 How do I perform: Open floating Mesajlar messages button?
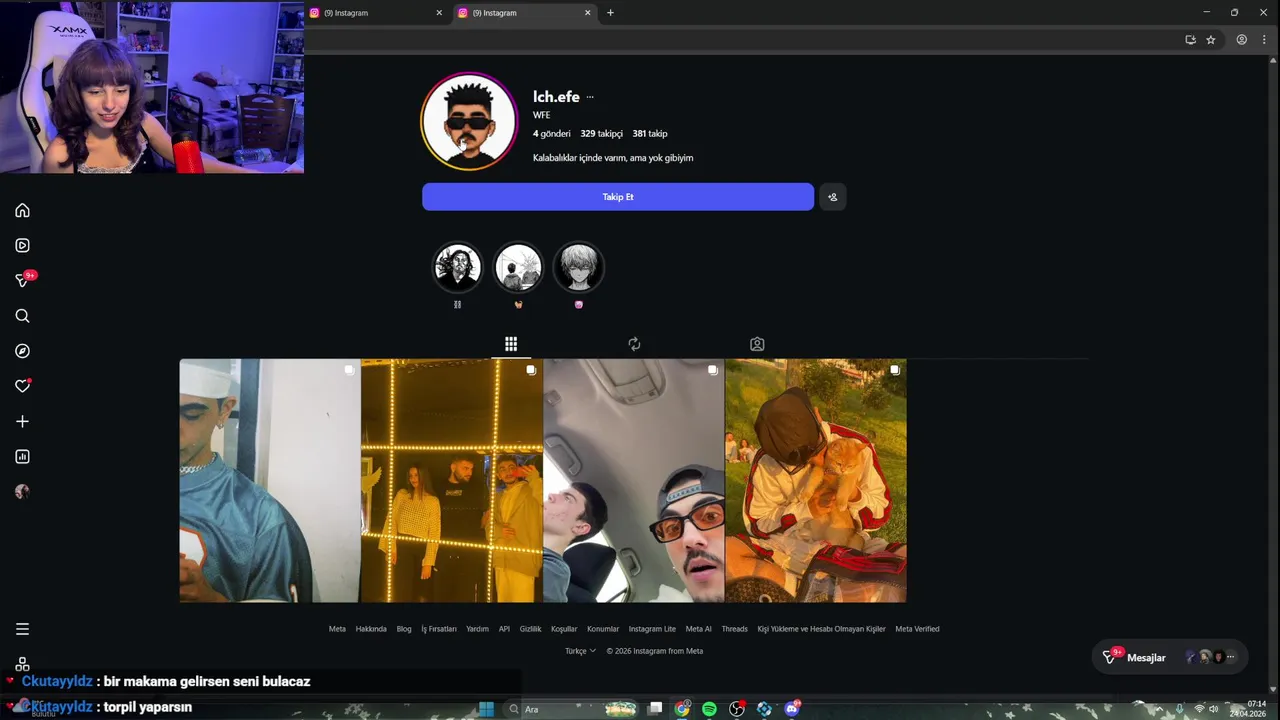tap(1170, 657)
